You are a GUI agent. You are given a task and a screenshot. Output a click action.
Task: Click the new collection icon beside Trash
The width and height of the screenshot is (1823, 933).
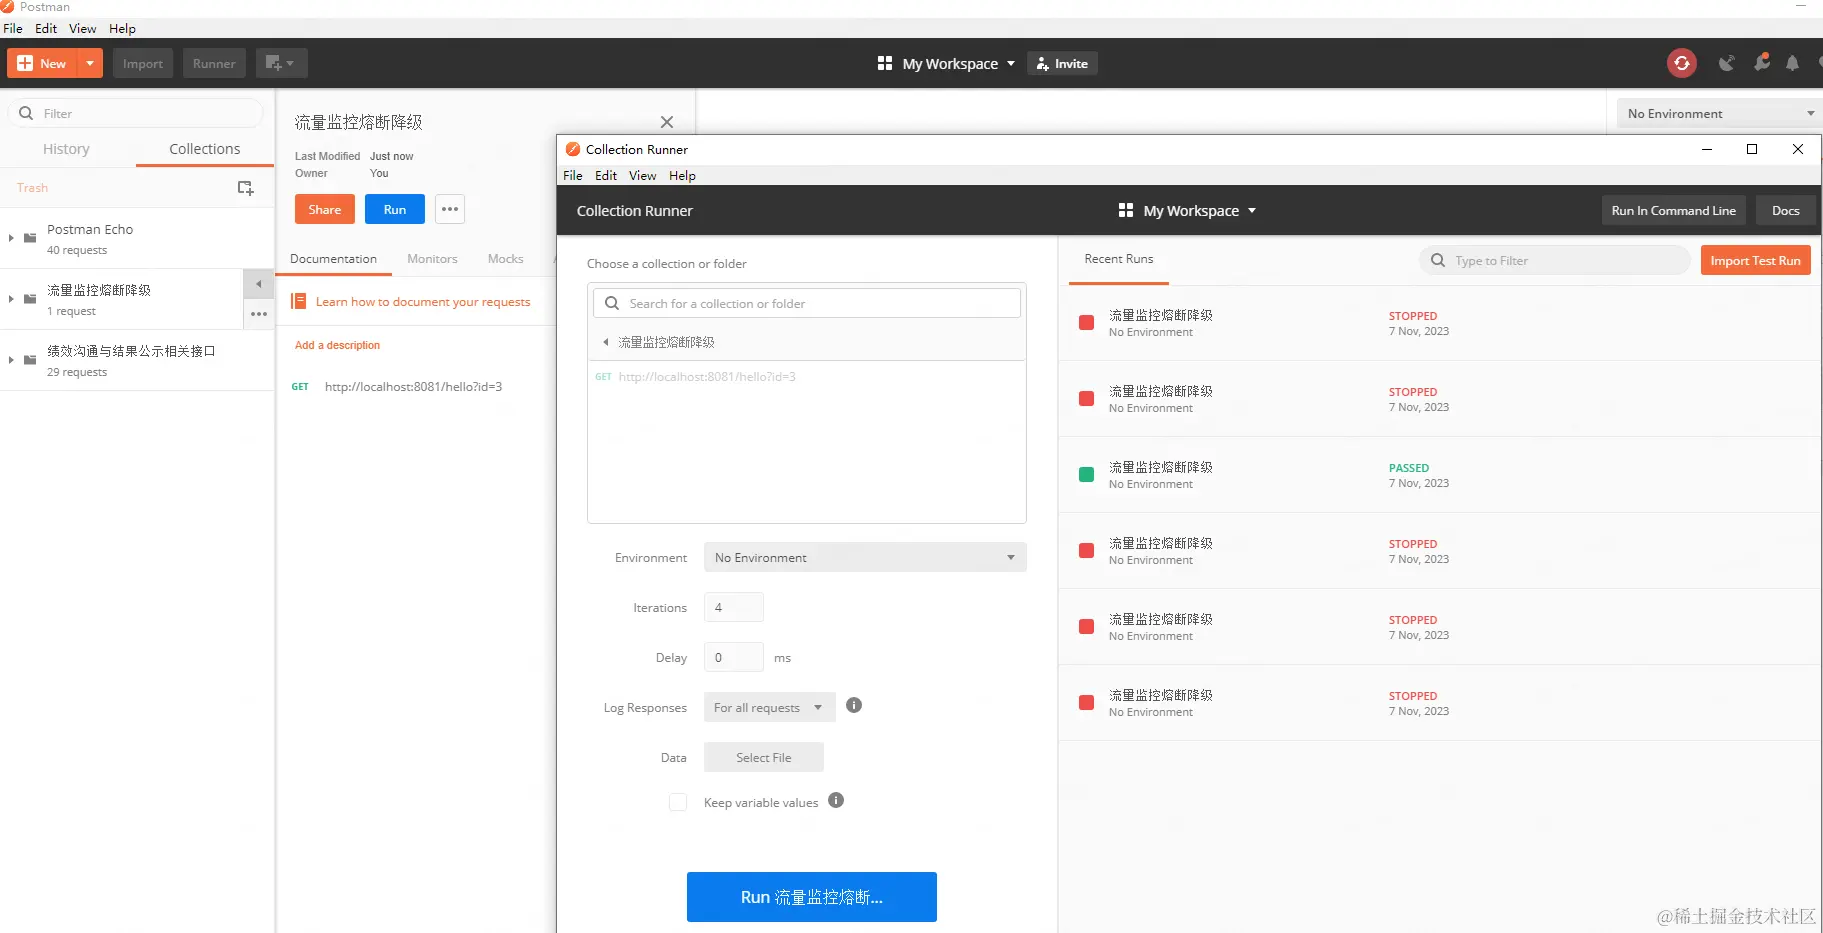245,188
